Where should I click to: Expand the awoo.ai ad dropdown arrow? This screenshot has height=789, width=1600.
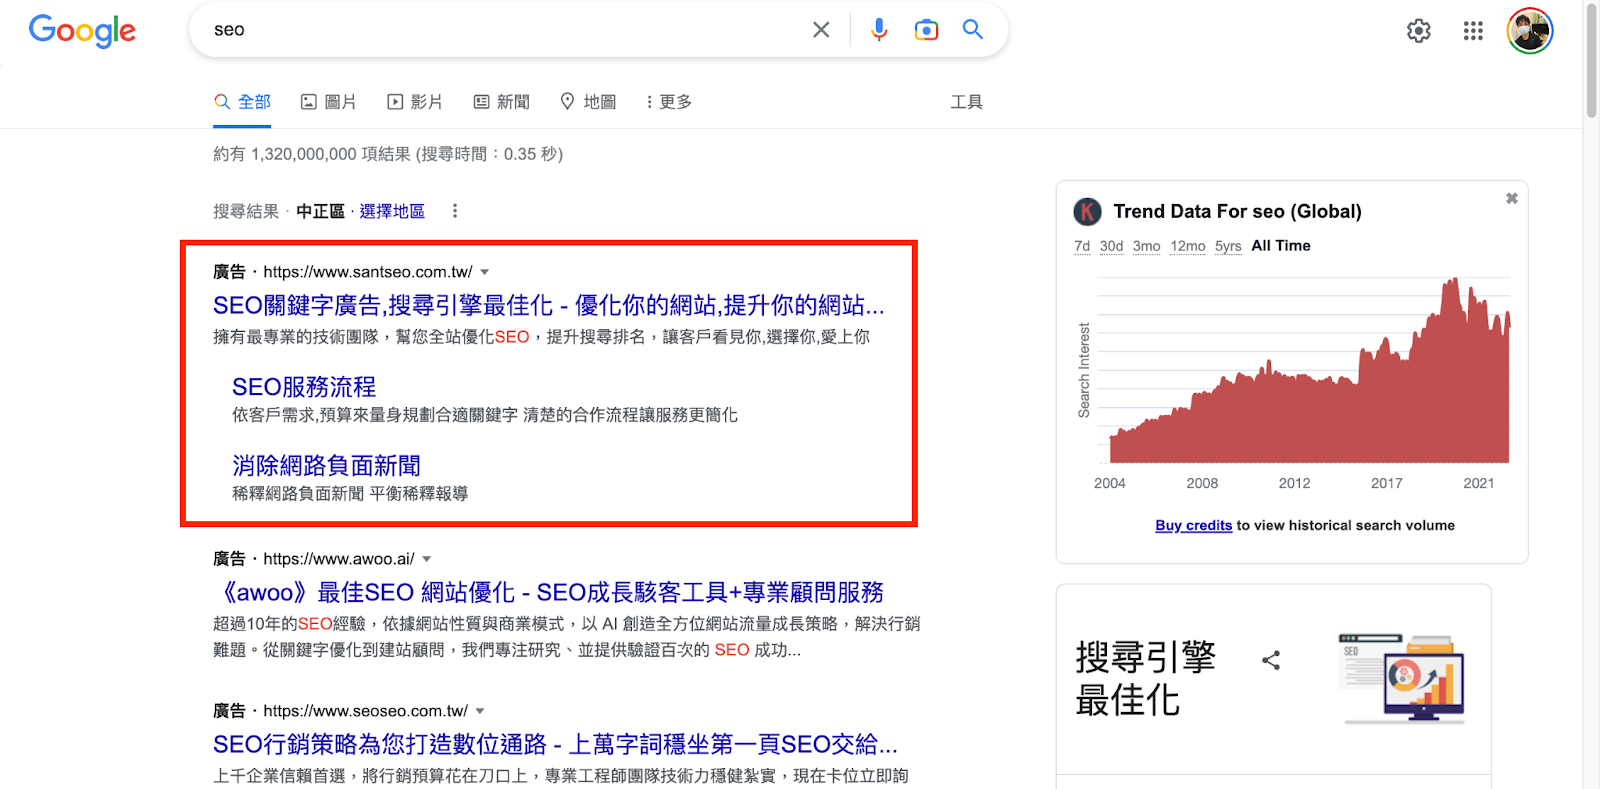tap(427, 559)
